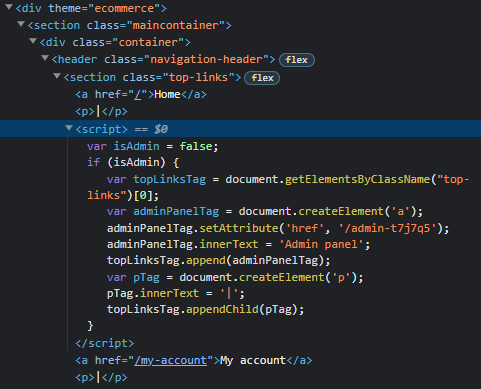481x389 pixels.
Task: Collapse the div theme="ecommerce" node
Action: 9,7
